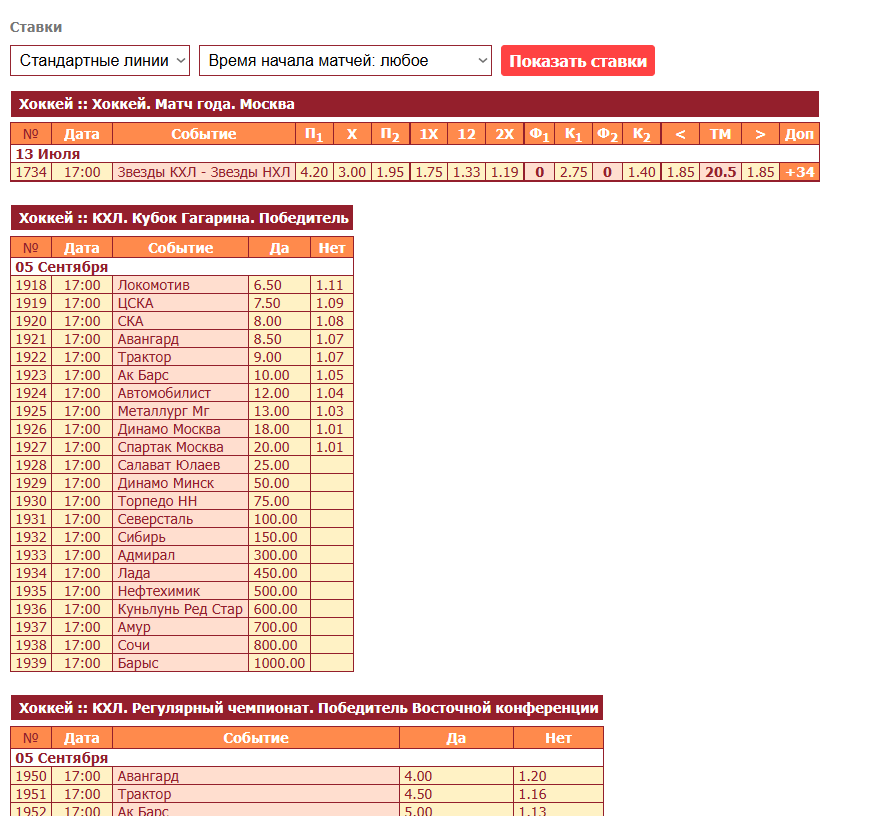The width and height of the screenshot is (877, 816).
Task: Click the Куньлунь Ред Стар team name
Action: [180, 609]
